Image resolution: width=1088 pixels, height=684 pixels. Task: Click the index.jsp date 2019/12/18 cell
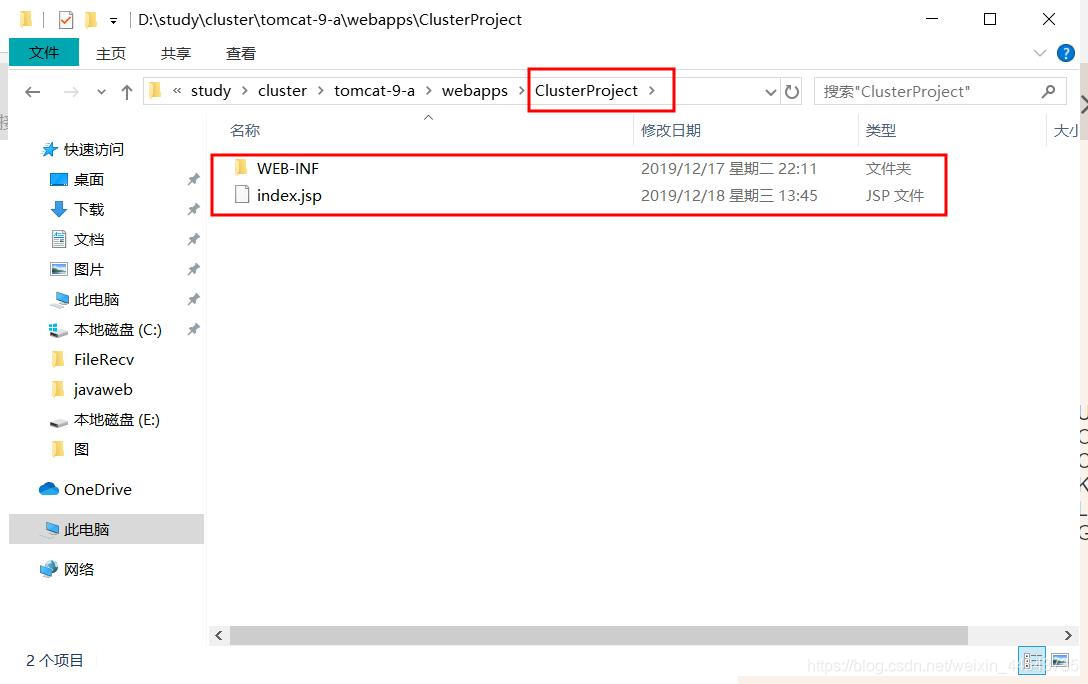click(729, 196)
